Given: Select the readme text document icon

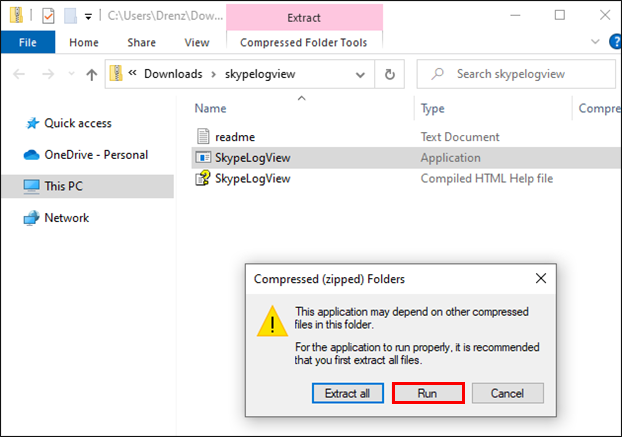Looking at the screenshot, I should (203, 137).
